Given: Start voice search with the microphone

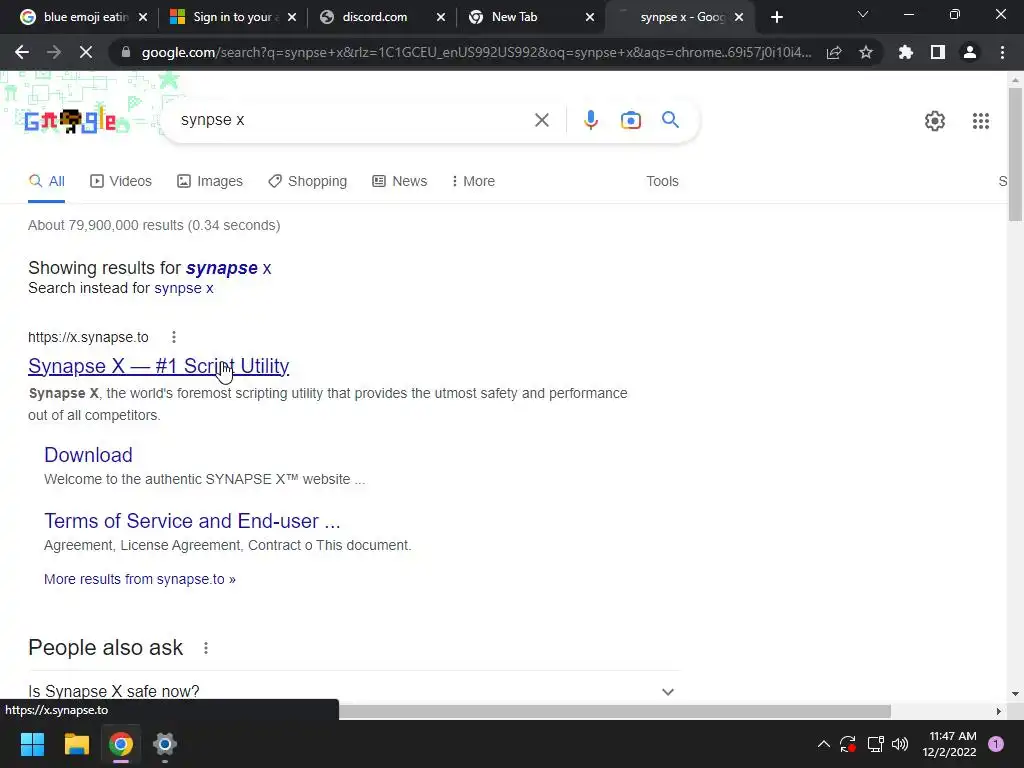Looking at the screenshot, I should tap(590, 120).
